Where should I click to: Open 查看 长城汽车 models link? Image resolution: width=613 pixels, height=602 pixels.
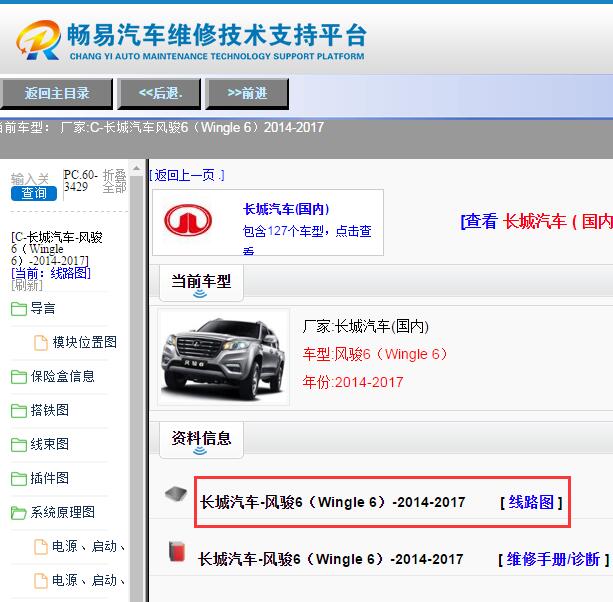point(537,221)
